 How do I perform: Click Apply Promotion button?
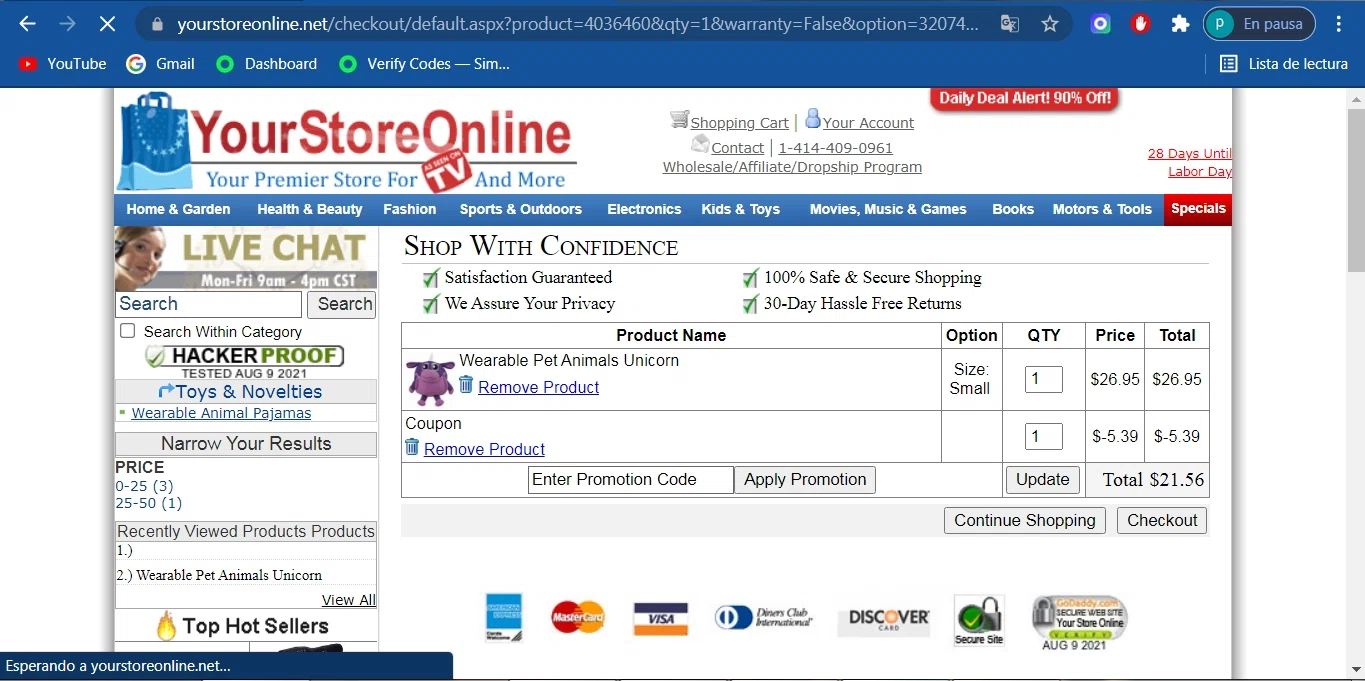click(805, 480)
